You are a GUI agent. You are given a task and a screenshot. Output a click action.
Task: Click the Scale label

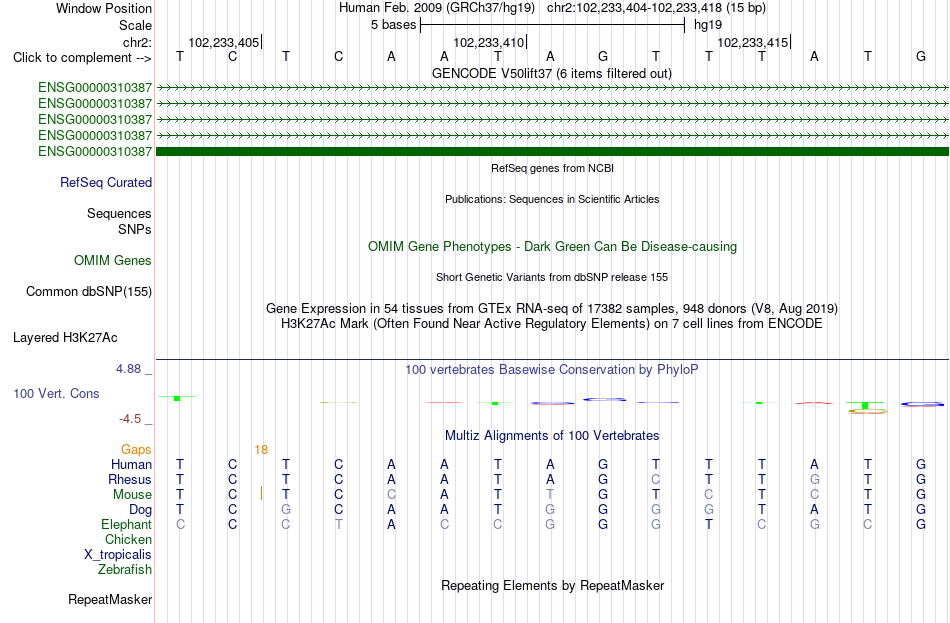pos(136,25)
